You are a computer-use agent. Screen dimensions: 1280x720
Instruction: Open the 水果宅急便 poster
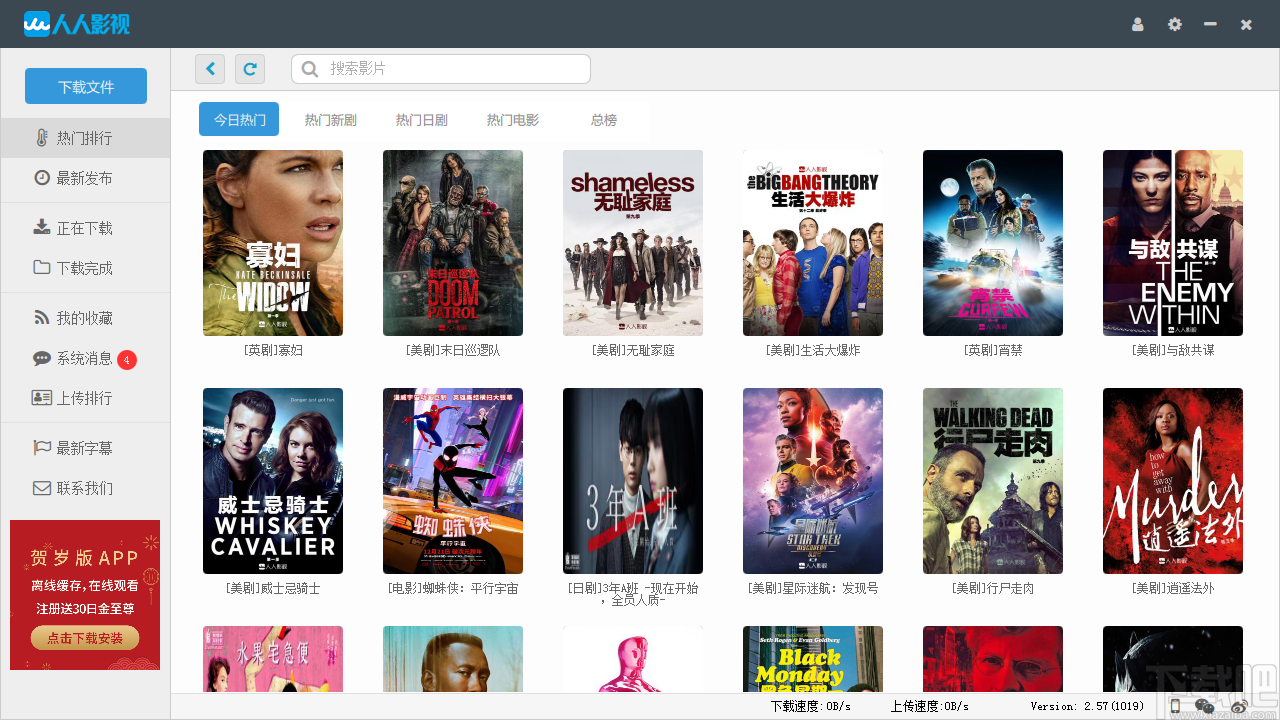(x=273, y=659)
